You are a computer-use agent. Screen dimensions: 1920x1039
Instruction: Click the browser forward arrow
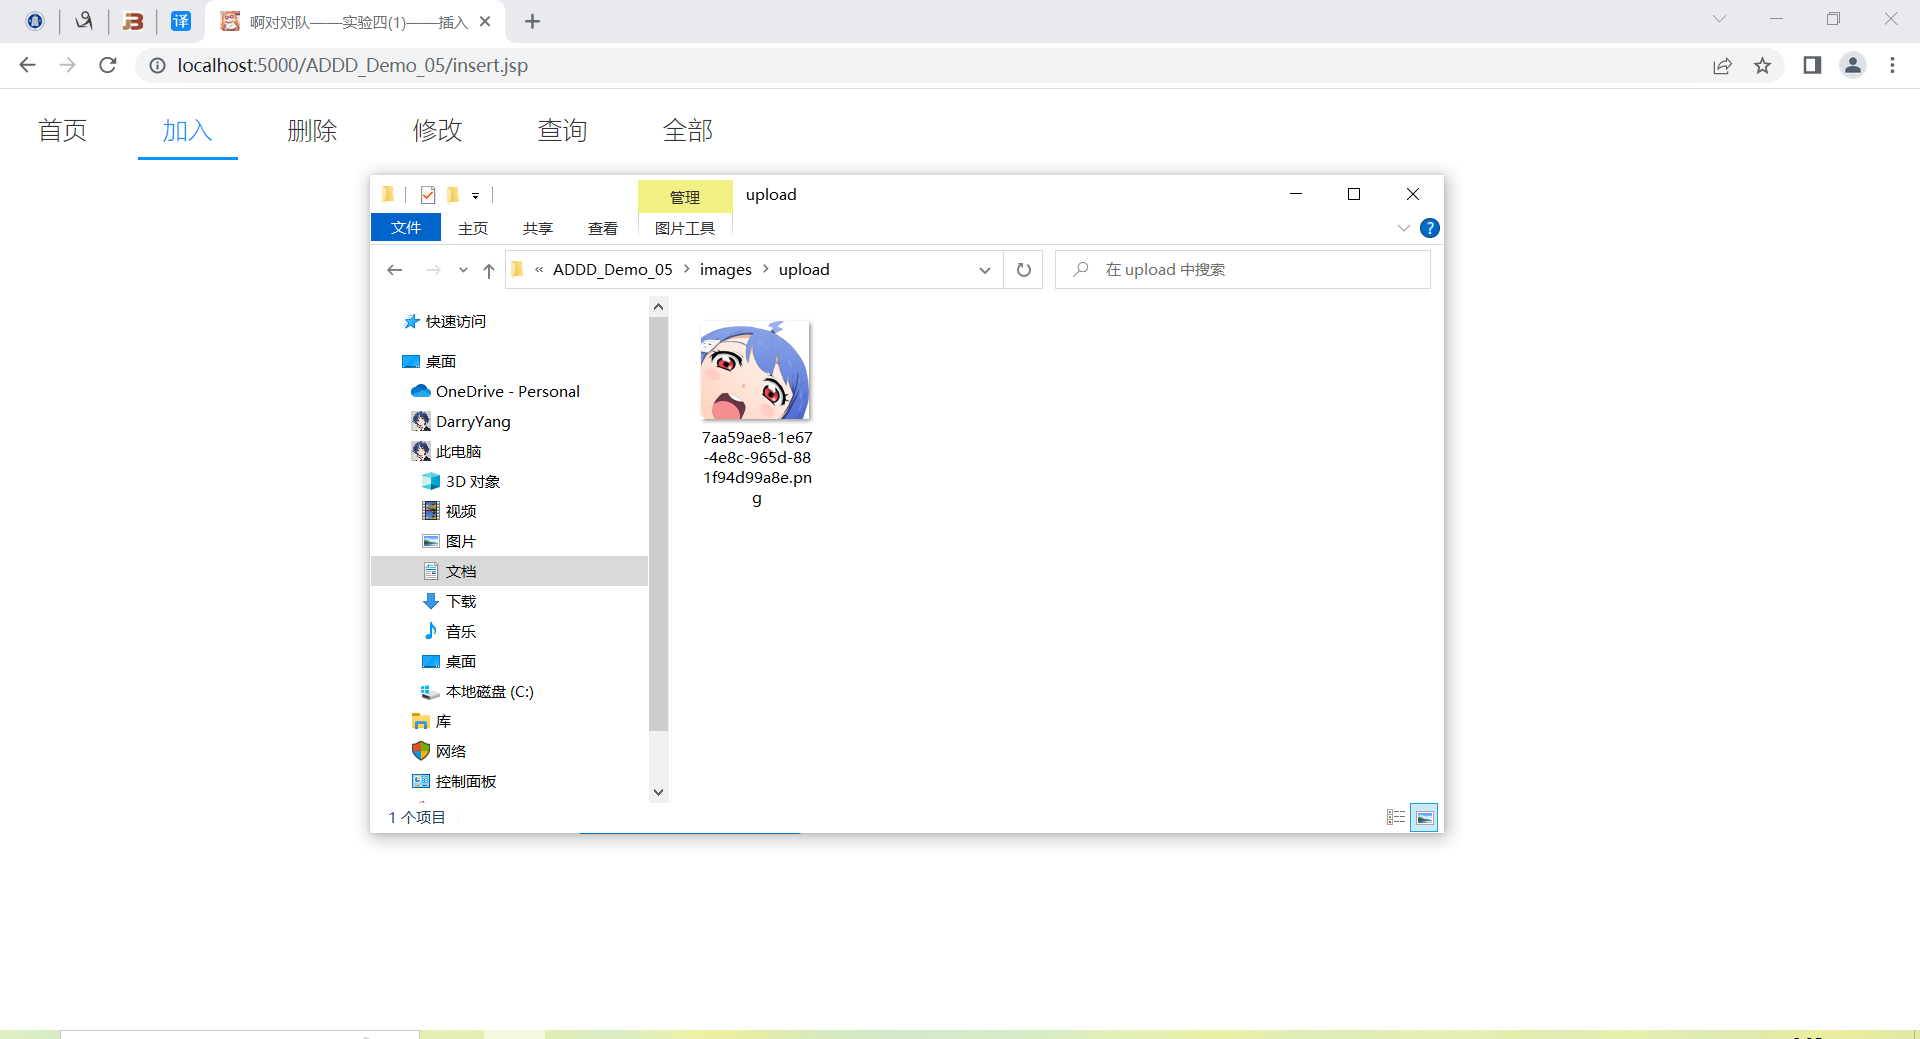[67, 65]
